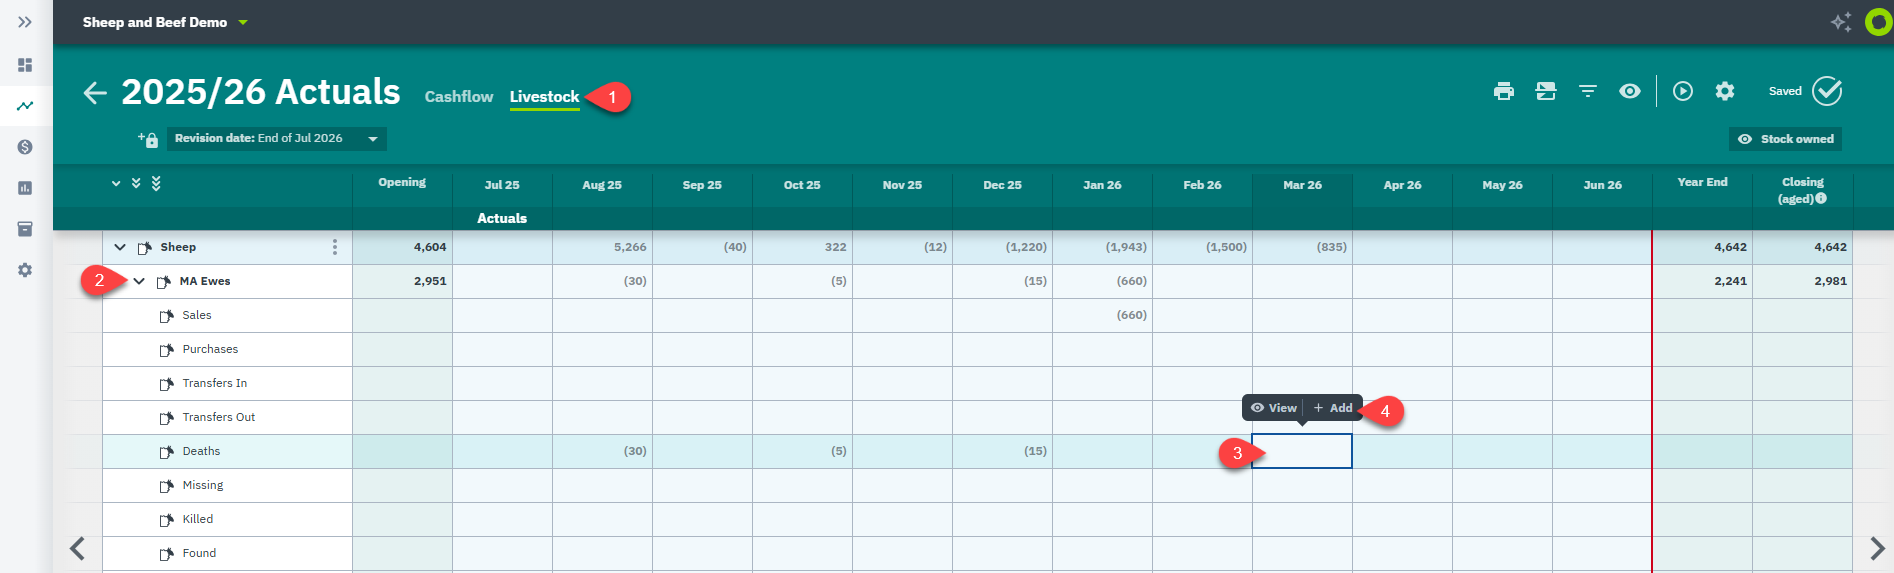Open the dashboard icon in left sidebar

[x=25, y=65]
